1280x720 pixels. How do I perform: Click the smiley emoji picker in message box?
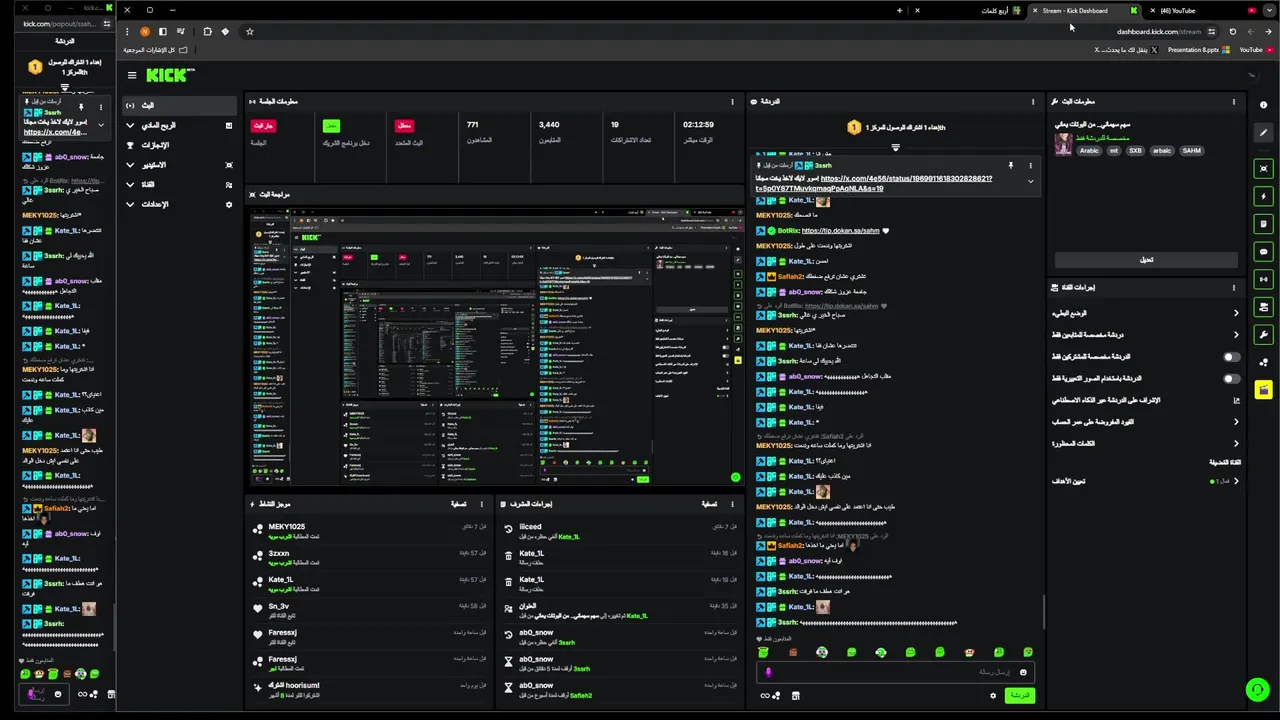[1023, 672]
